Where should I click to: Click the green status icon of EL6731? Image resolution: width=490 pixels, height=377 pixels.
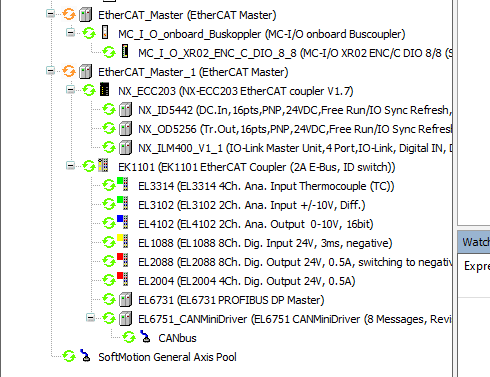coord(109,300)
